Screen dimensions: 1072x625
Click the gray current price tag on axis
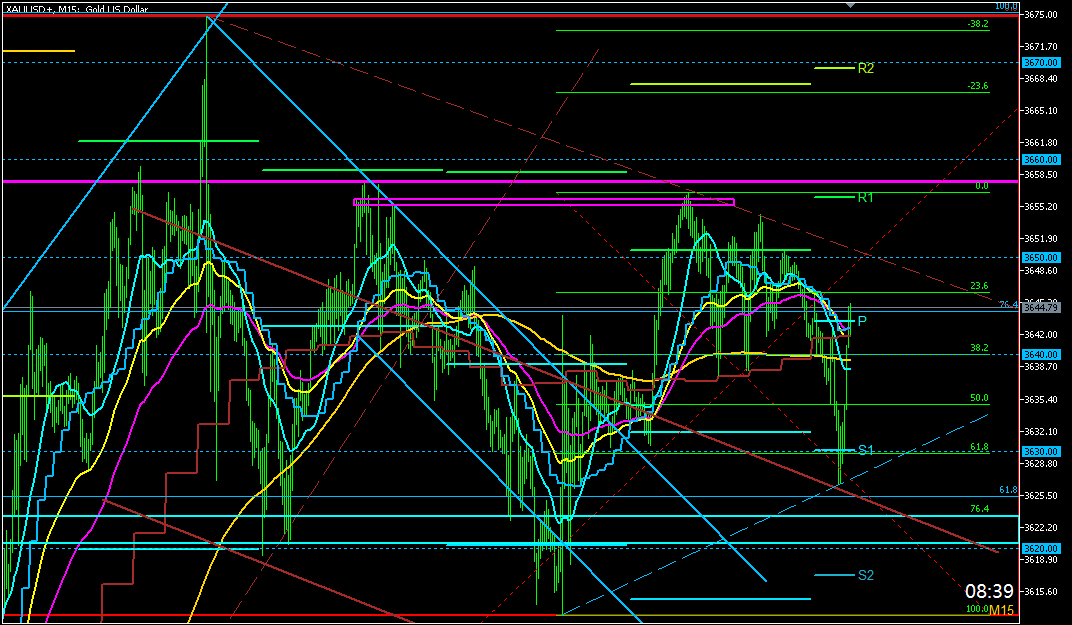tap(1040, 308)
